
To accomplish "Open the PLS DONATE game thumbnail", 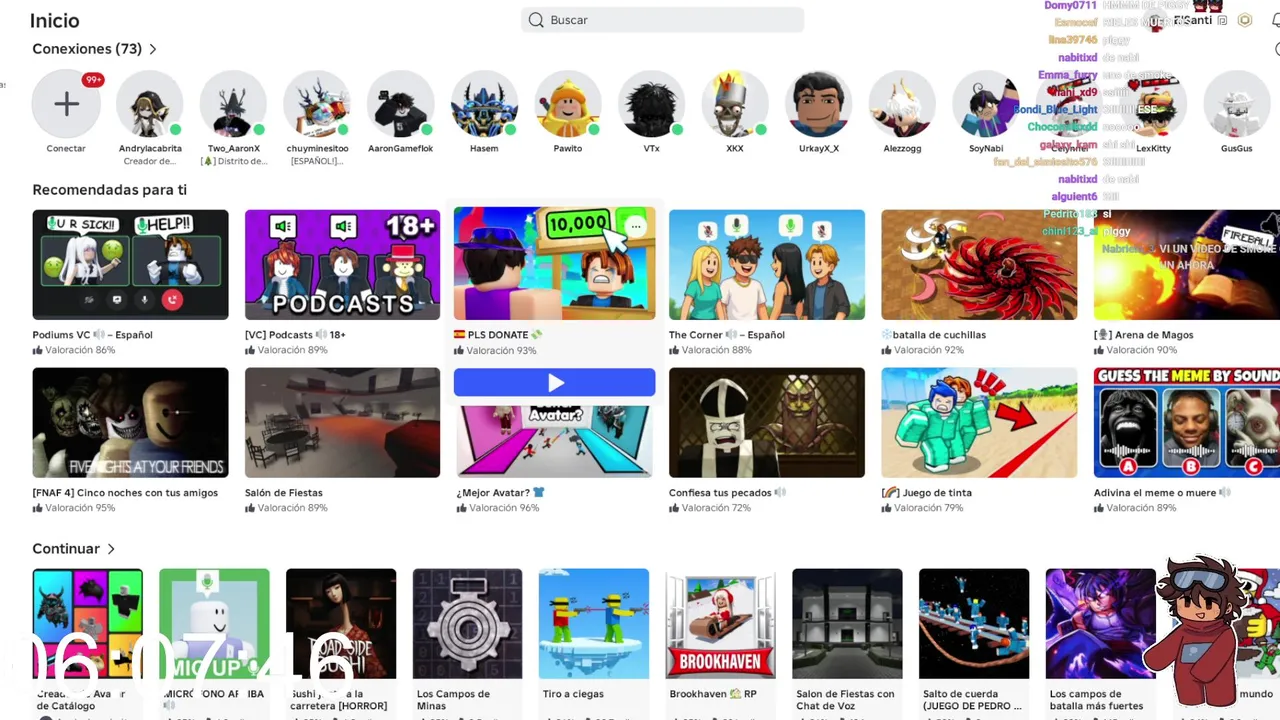I will coord(554,263).
